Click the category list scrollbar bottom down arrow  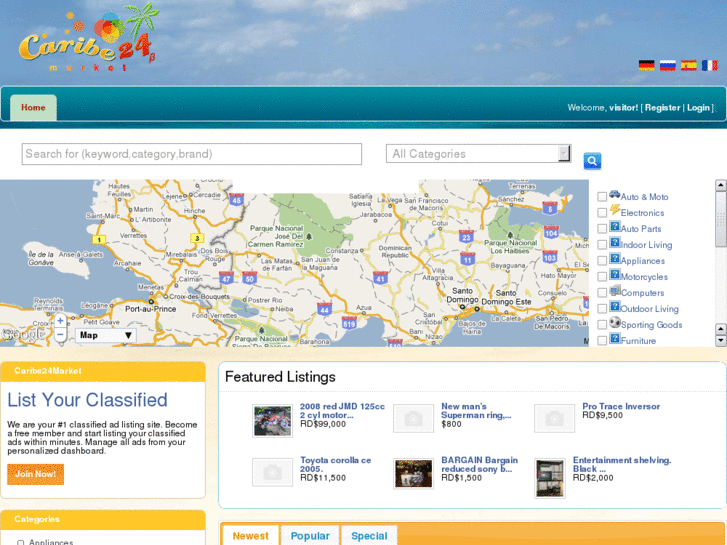point(721,340)
